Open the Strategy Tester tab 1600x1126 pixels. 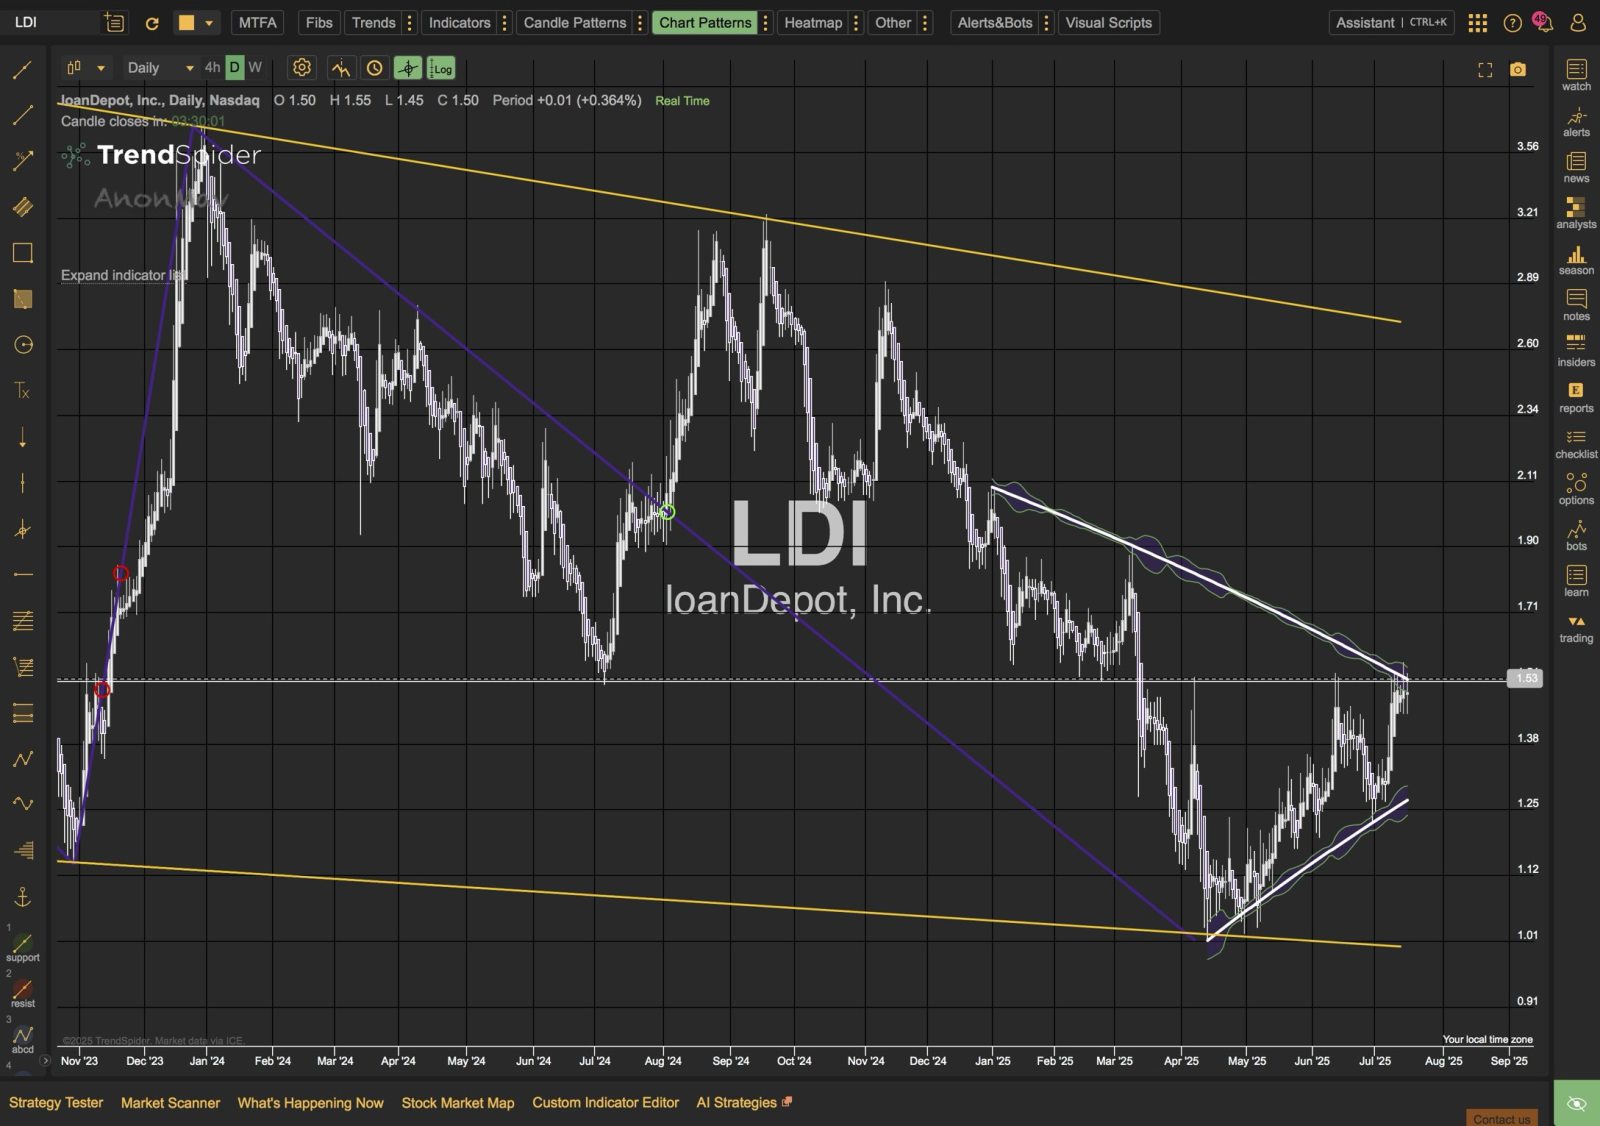coord(56,1103)
